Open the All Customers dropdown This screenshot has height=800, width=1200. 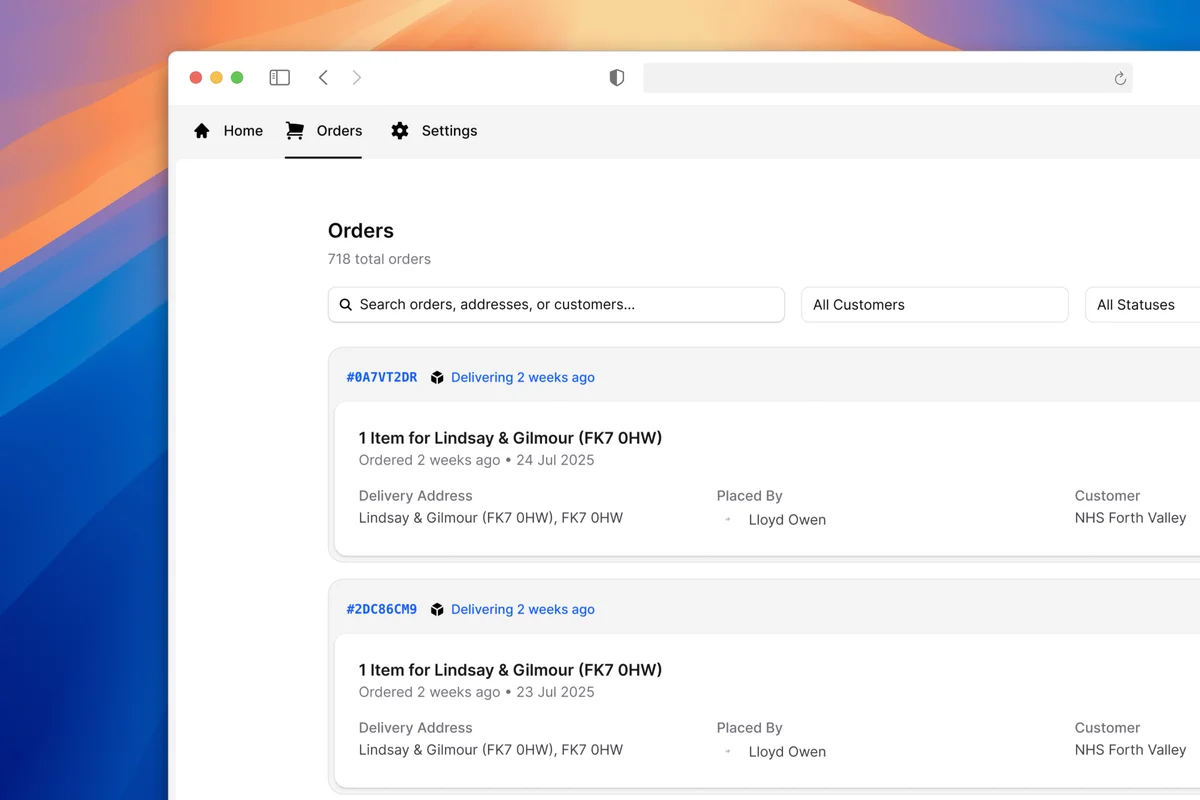coord(933,304)
